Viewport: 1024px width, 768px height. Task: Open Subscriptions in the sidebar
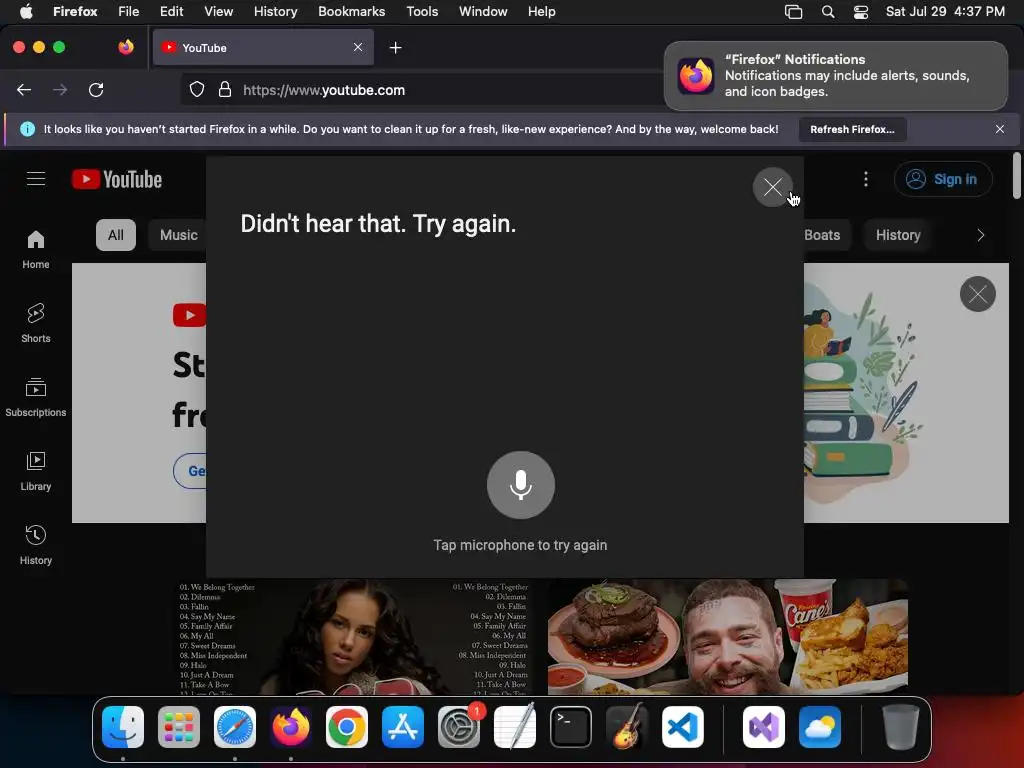pos(36,397)
